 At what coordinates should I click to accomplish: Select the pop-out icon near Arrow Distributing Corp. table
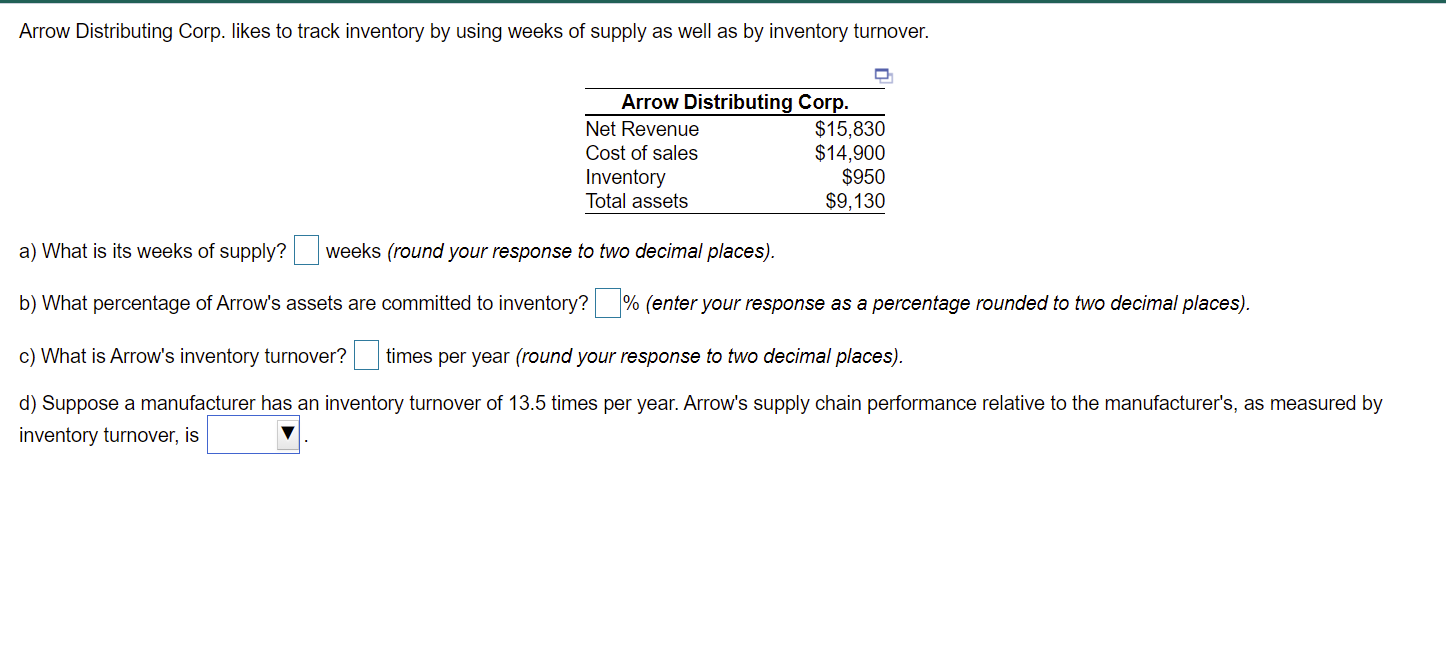click(881, 75)
